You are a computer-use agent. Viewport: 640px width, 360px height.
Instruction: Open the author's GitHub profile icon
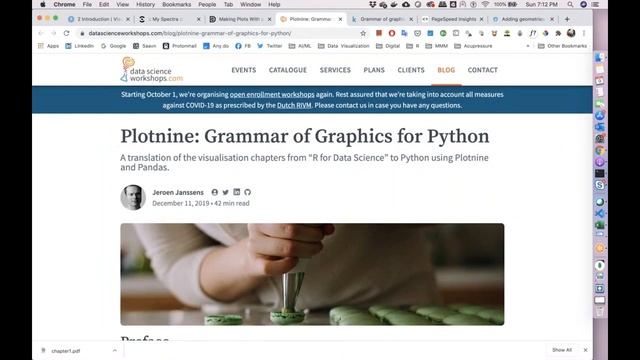click(x=247, y=192)
